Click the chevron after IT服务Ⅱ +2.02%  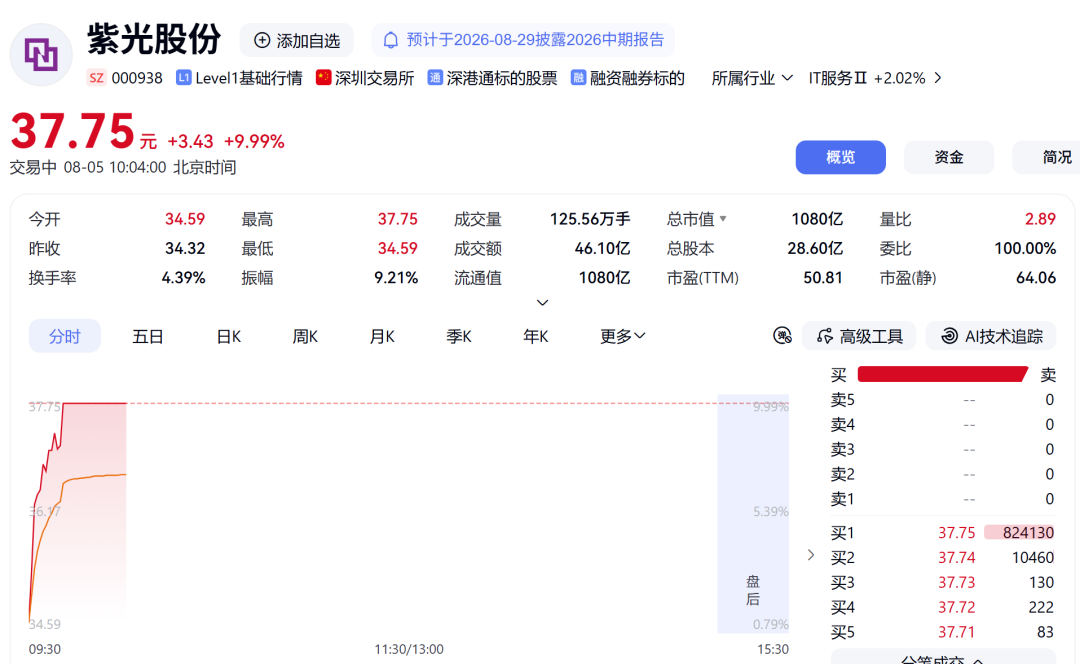pos(937,78)
